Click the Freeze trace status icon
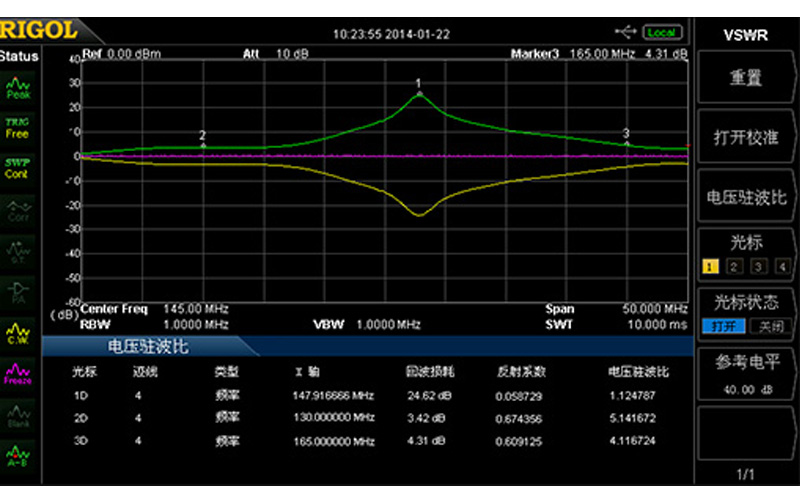 pyautogui.click(x=18, y=374)
